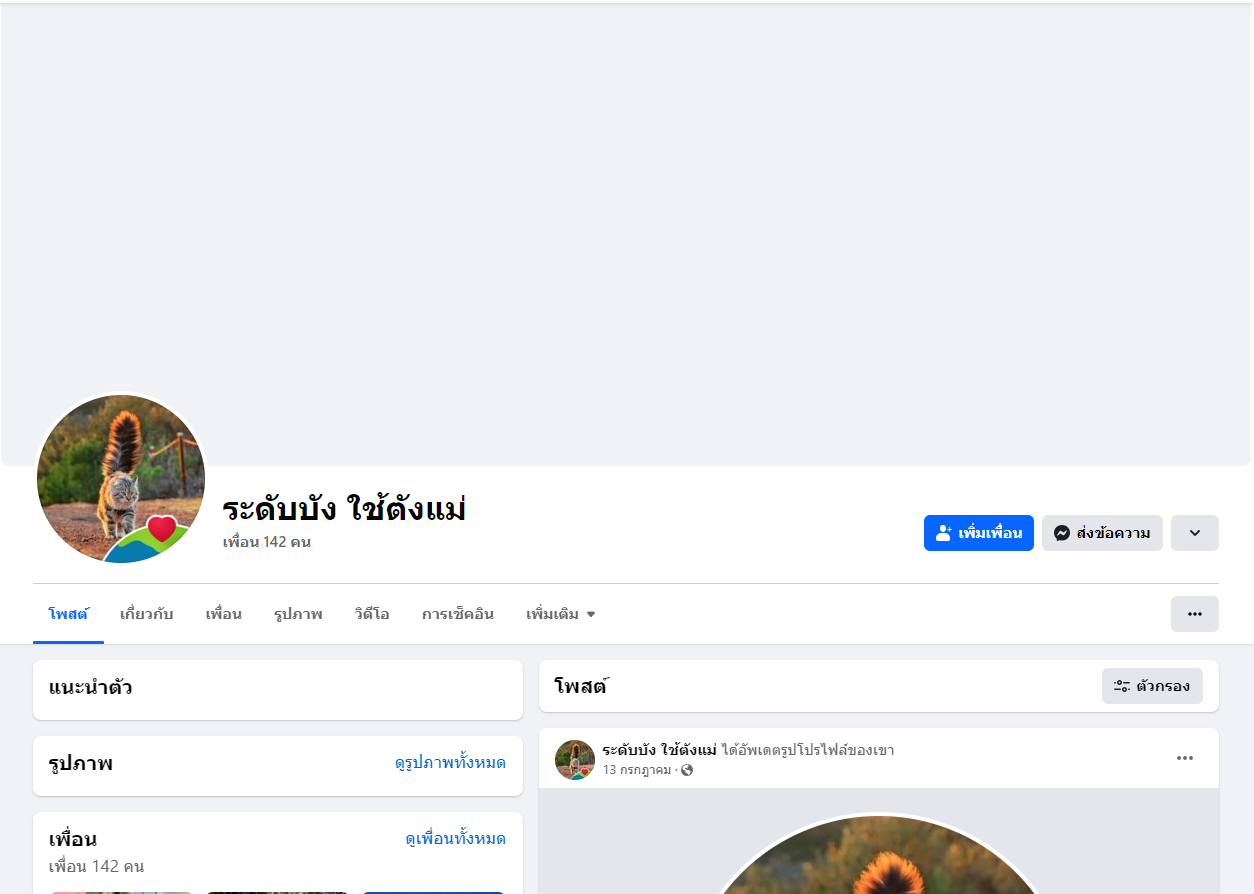
Task: Click the Messenger icon in ส่งข้อความ button
Action: [x=1062, y=533]
